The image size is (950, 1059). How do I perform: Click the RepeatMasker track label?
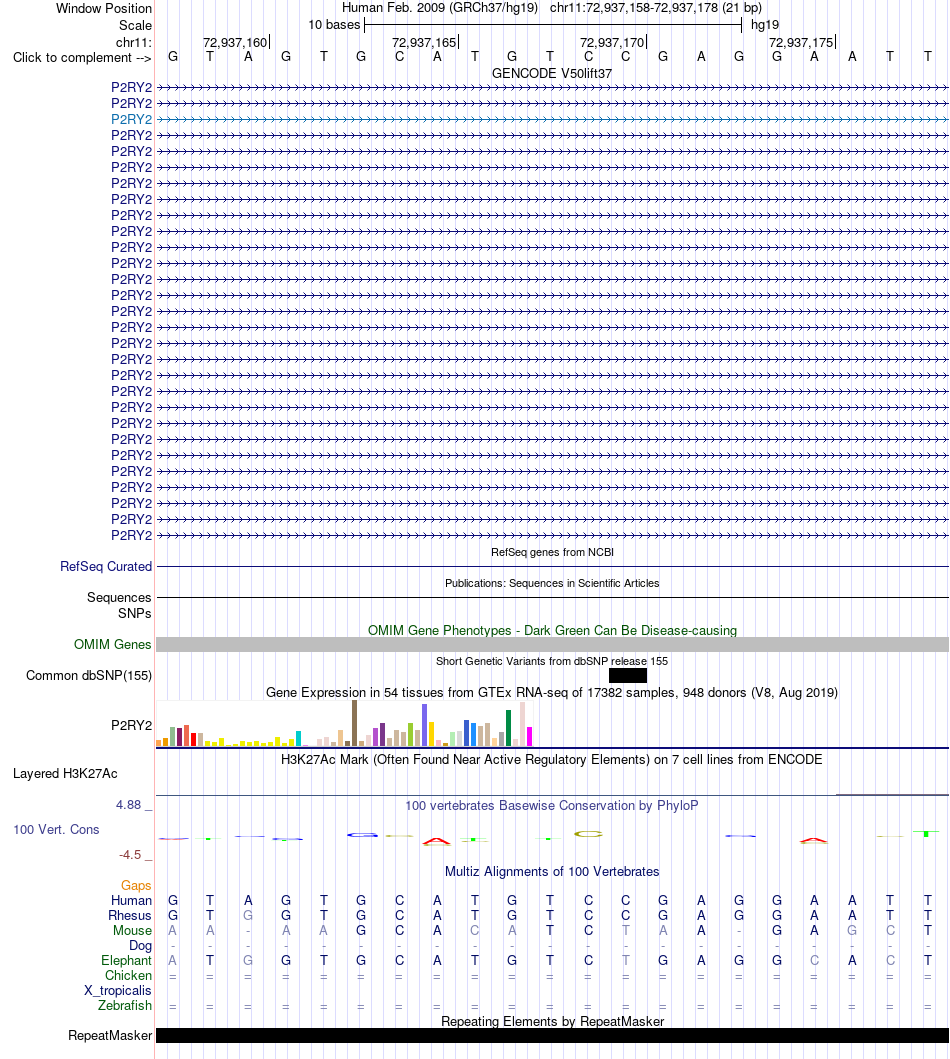click(x=110, y=1035)
